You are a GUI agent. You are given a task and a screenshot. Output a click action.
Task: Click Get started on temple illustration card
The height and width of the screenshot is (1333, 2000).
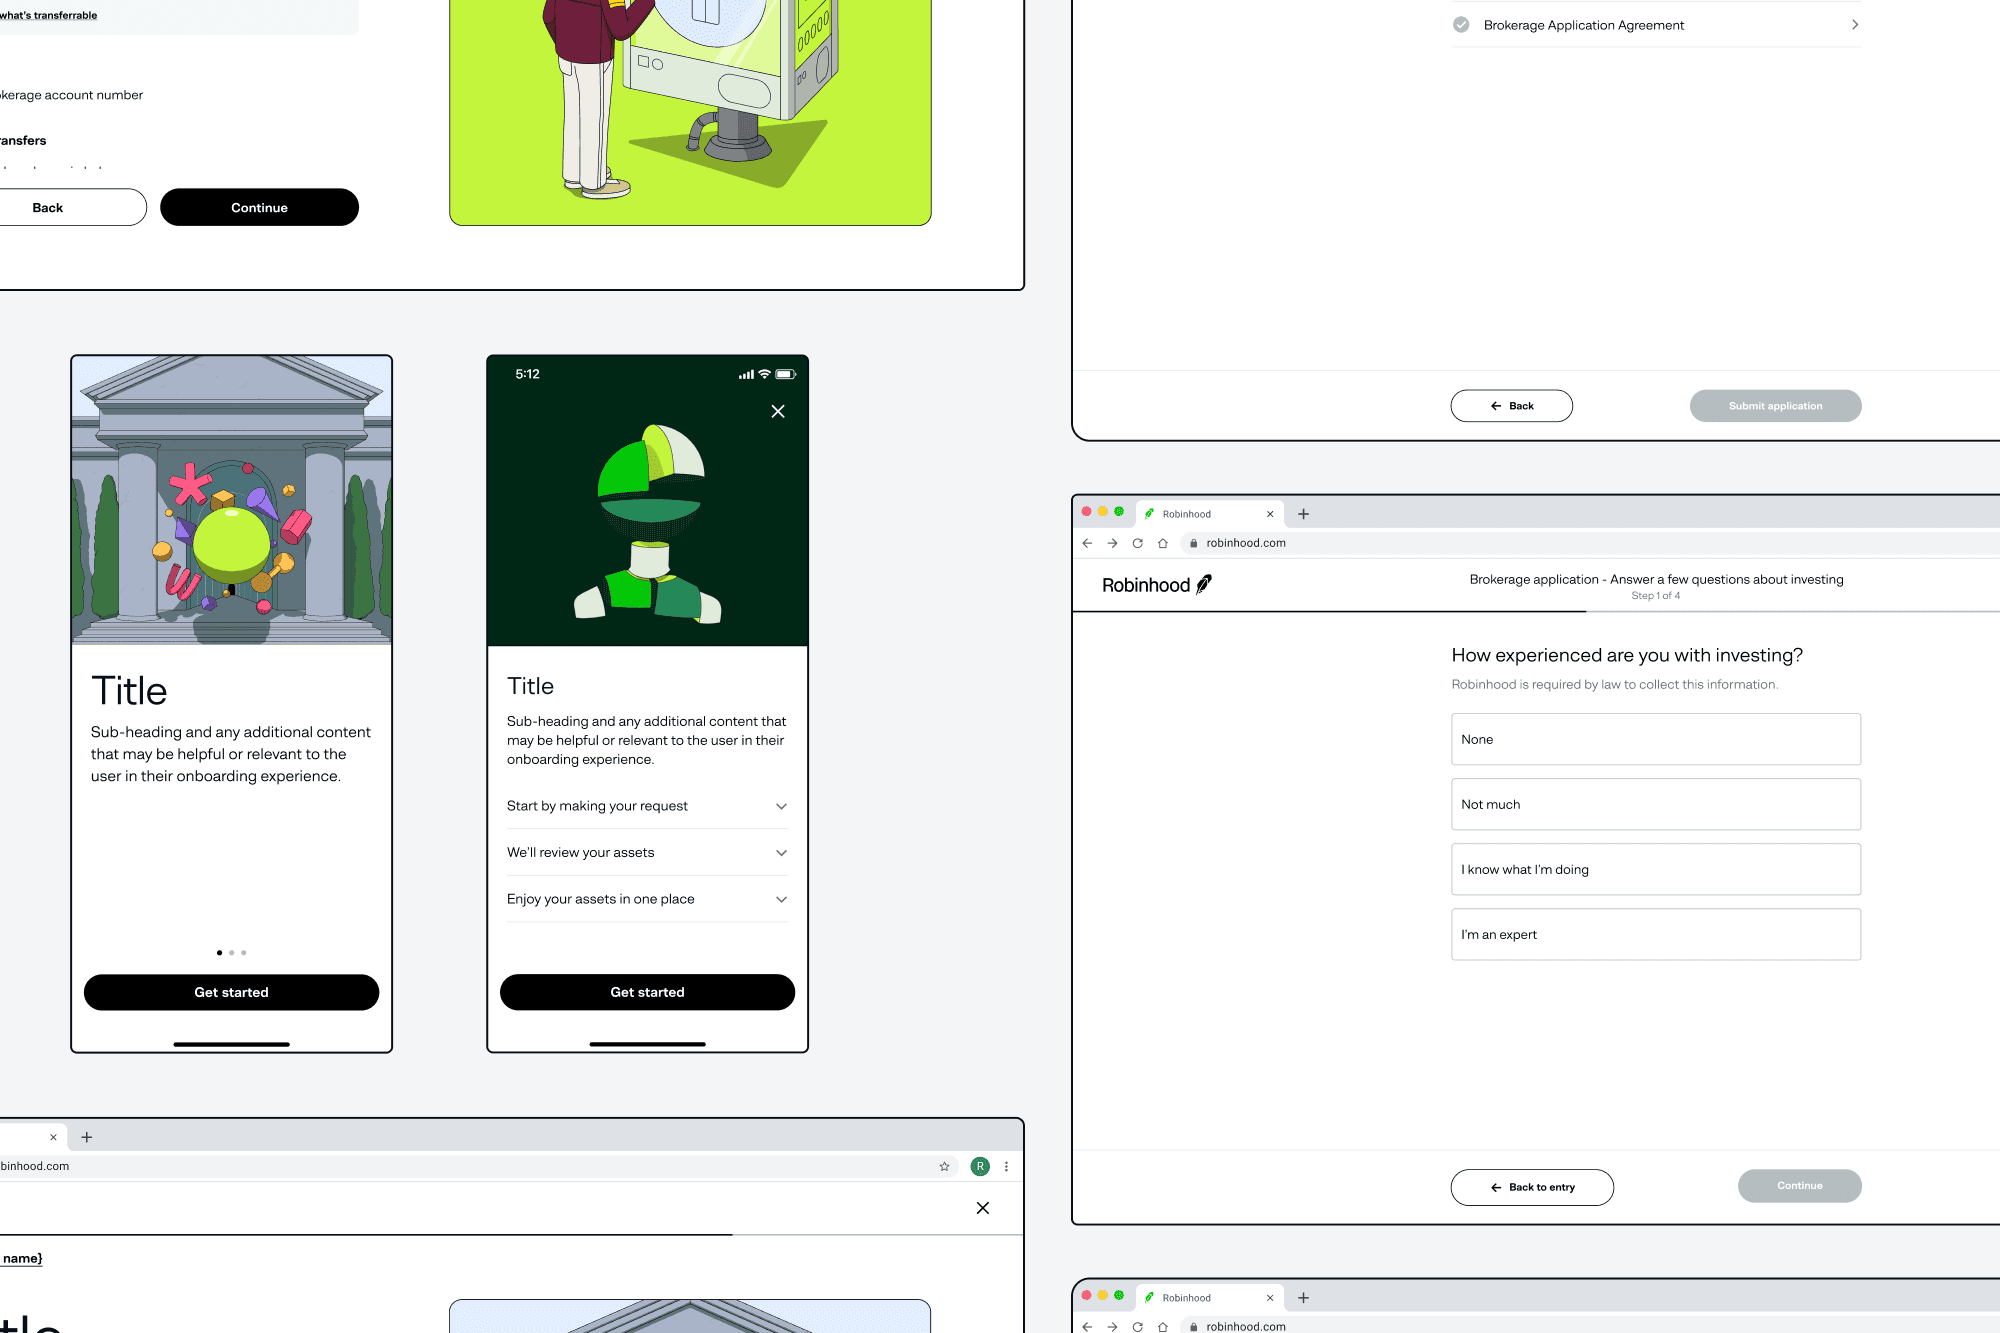231,992
